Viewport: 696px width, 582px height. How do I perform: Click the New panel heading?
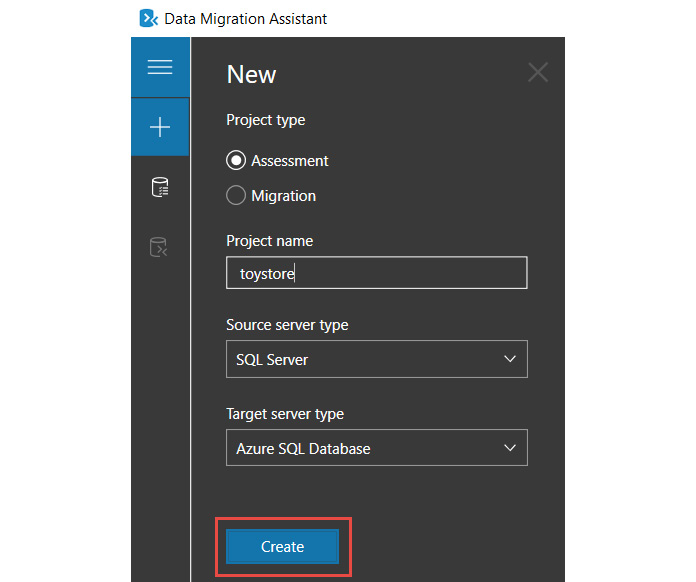click(252, 74)
